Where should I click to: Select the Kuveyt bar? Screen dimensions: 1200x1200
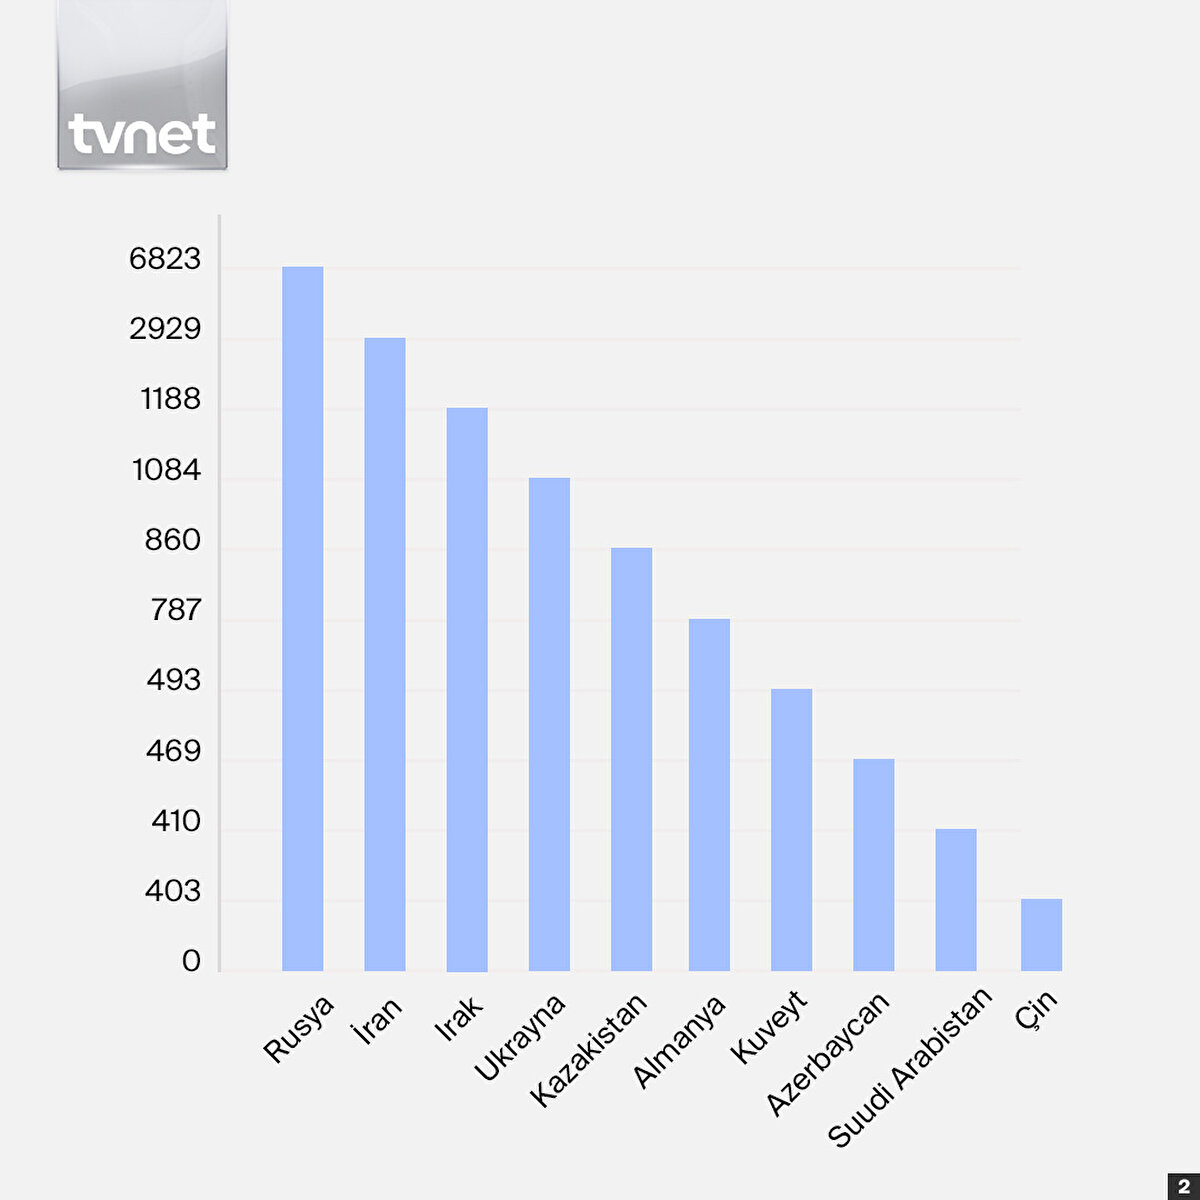(791, 830)
